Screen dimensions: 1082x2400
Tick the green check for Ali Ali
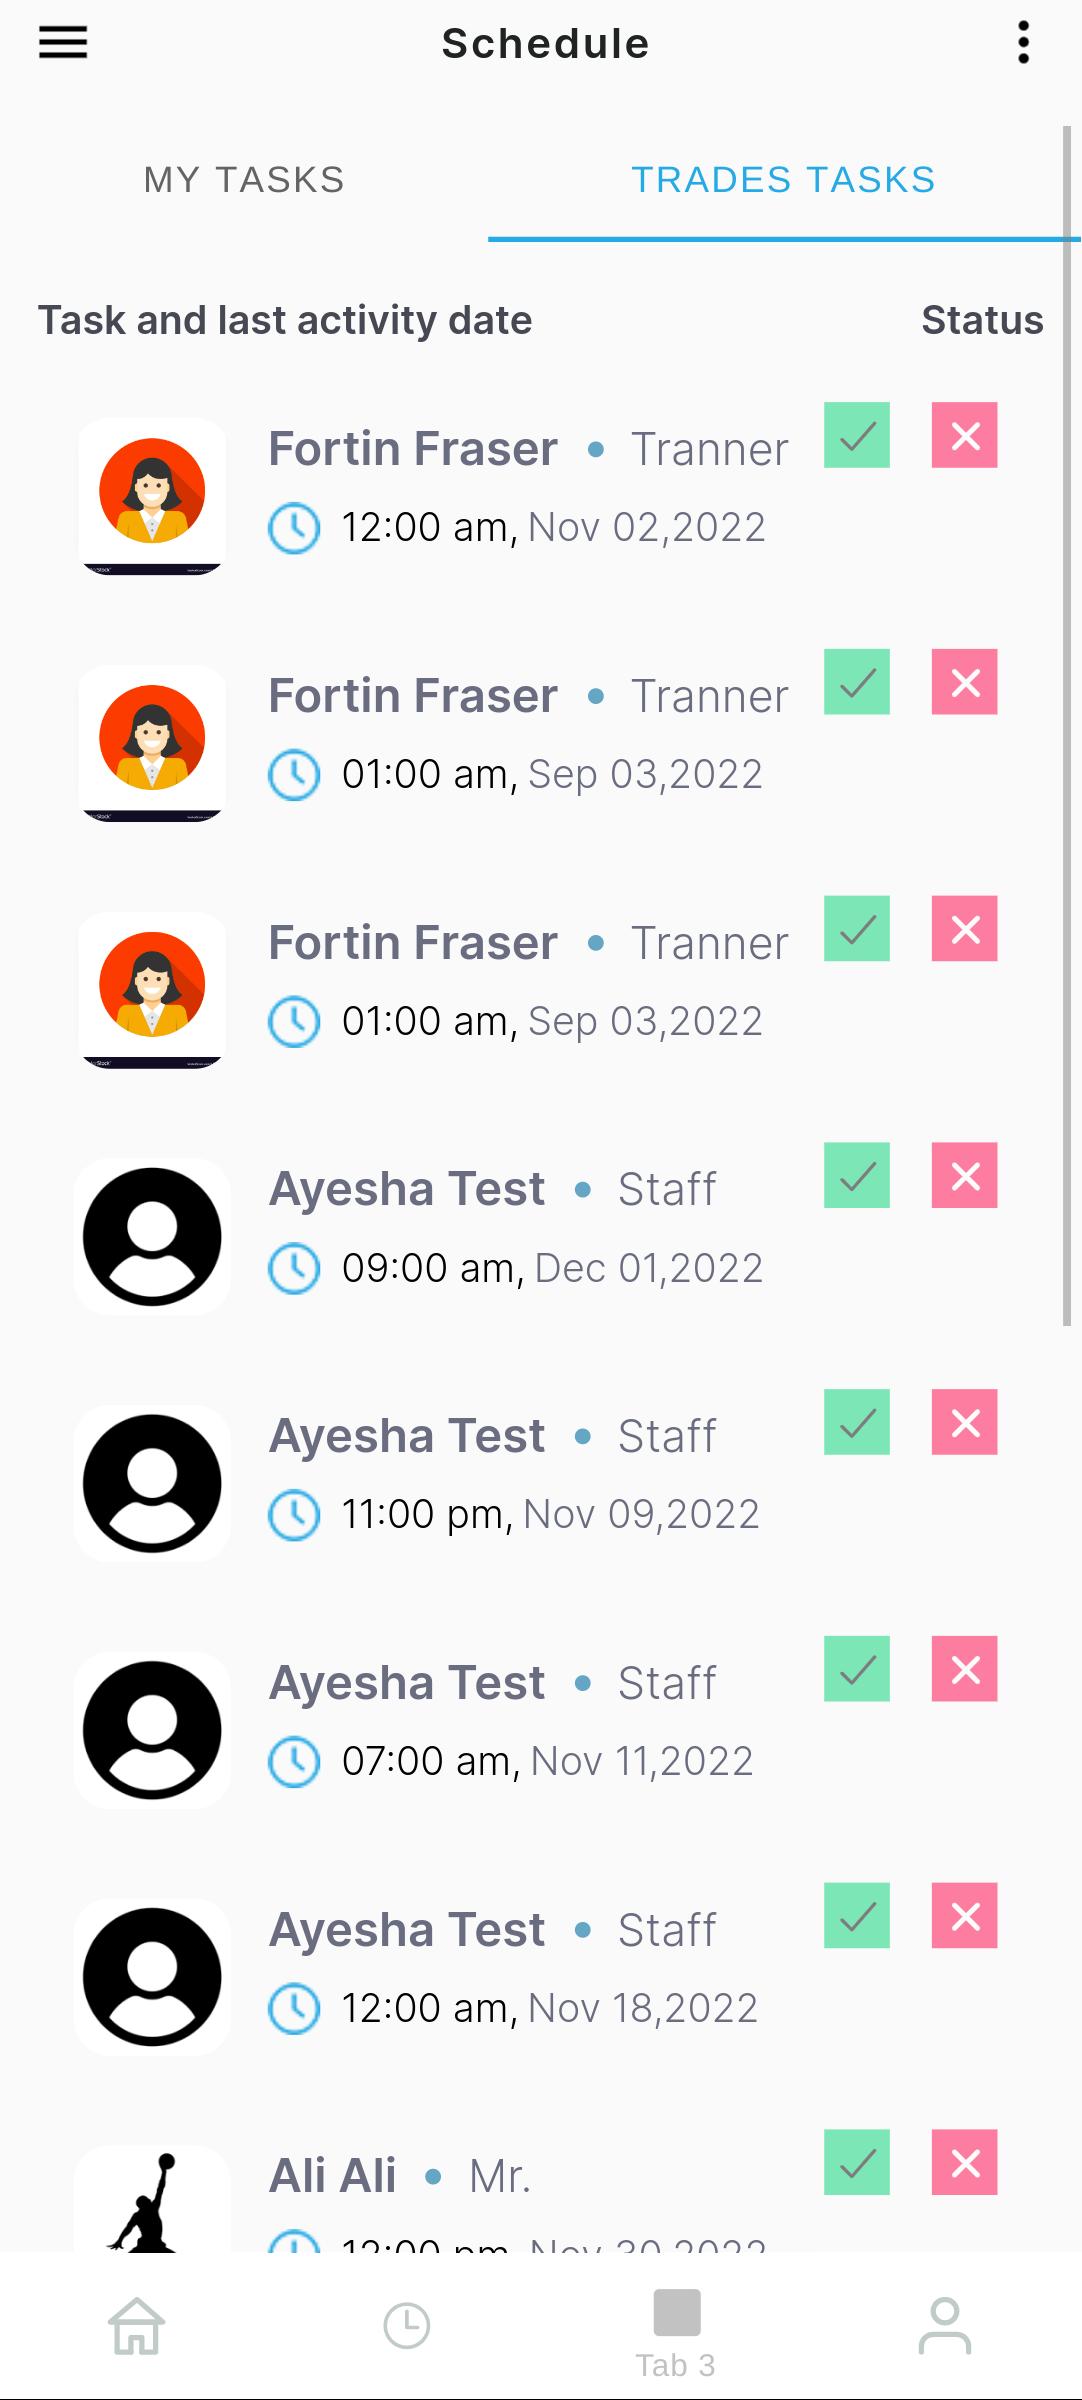pyautogui.click(x=857, y=2163)
